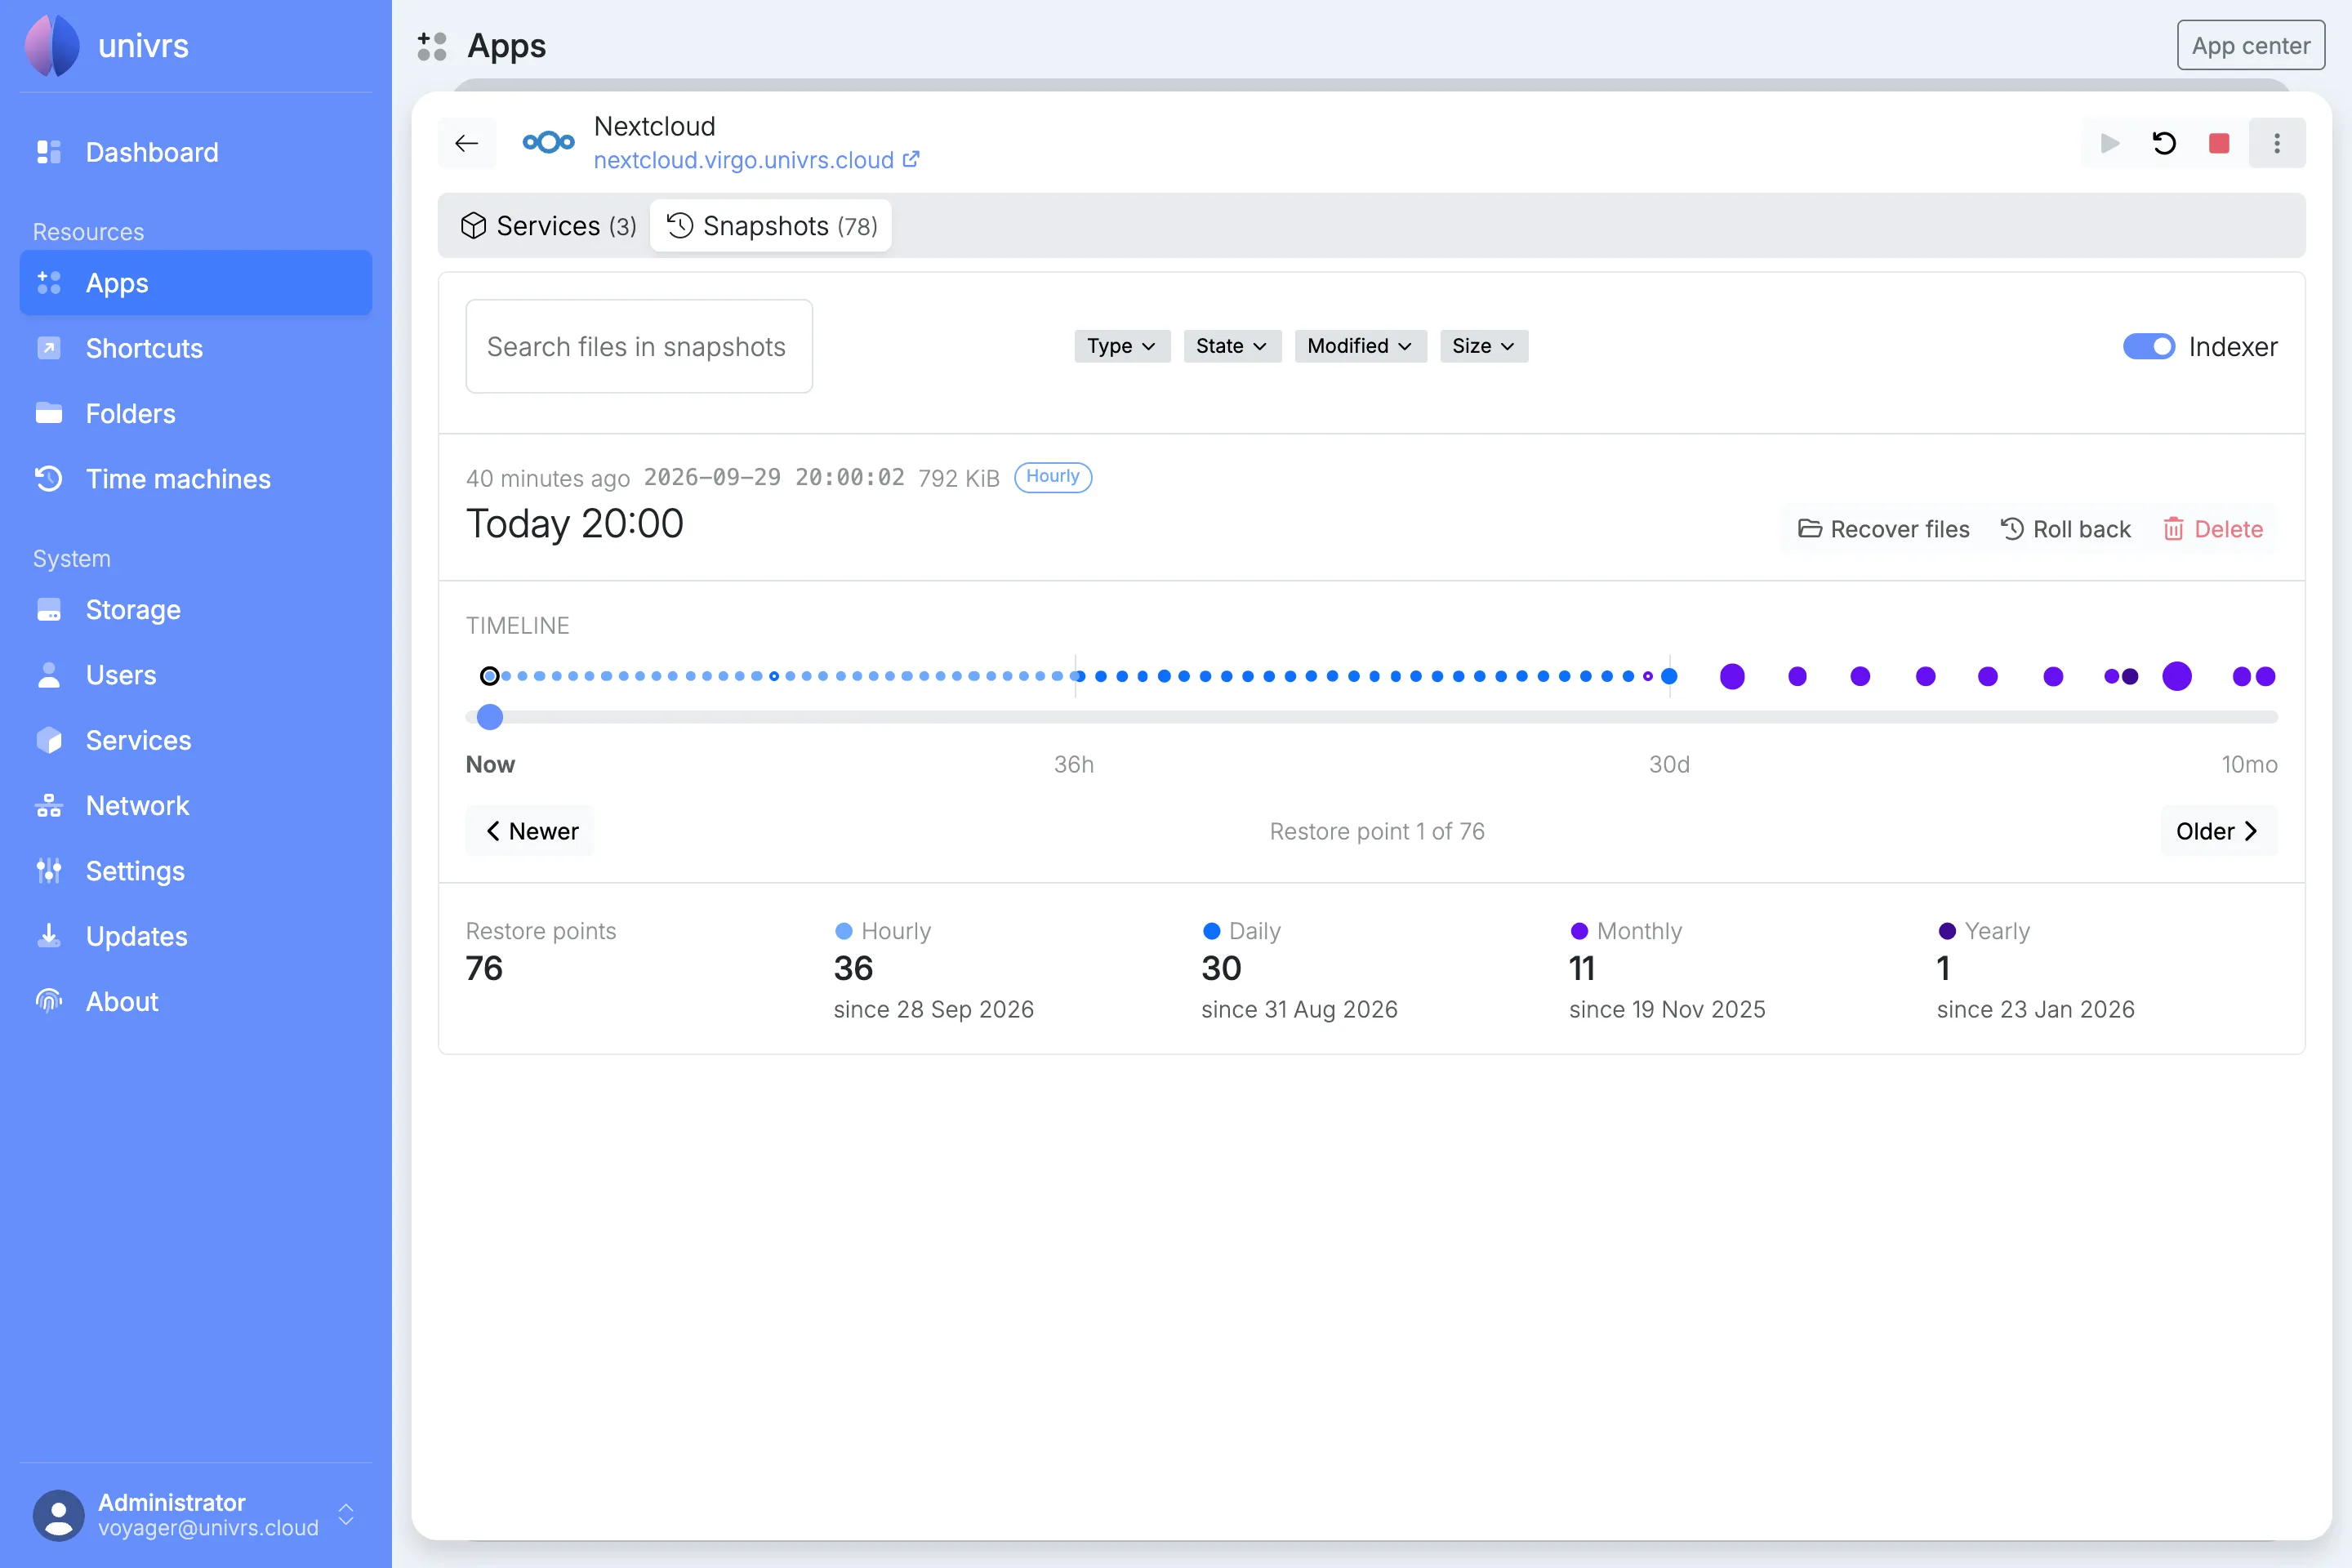Open Dashboard in the sidebar
Viewport: 2352px width, 1568px height.
196,152
